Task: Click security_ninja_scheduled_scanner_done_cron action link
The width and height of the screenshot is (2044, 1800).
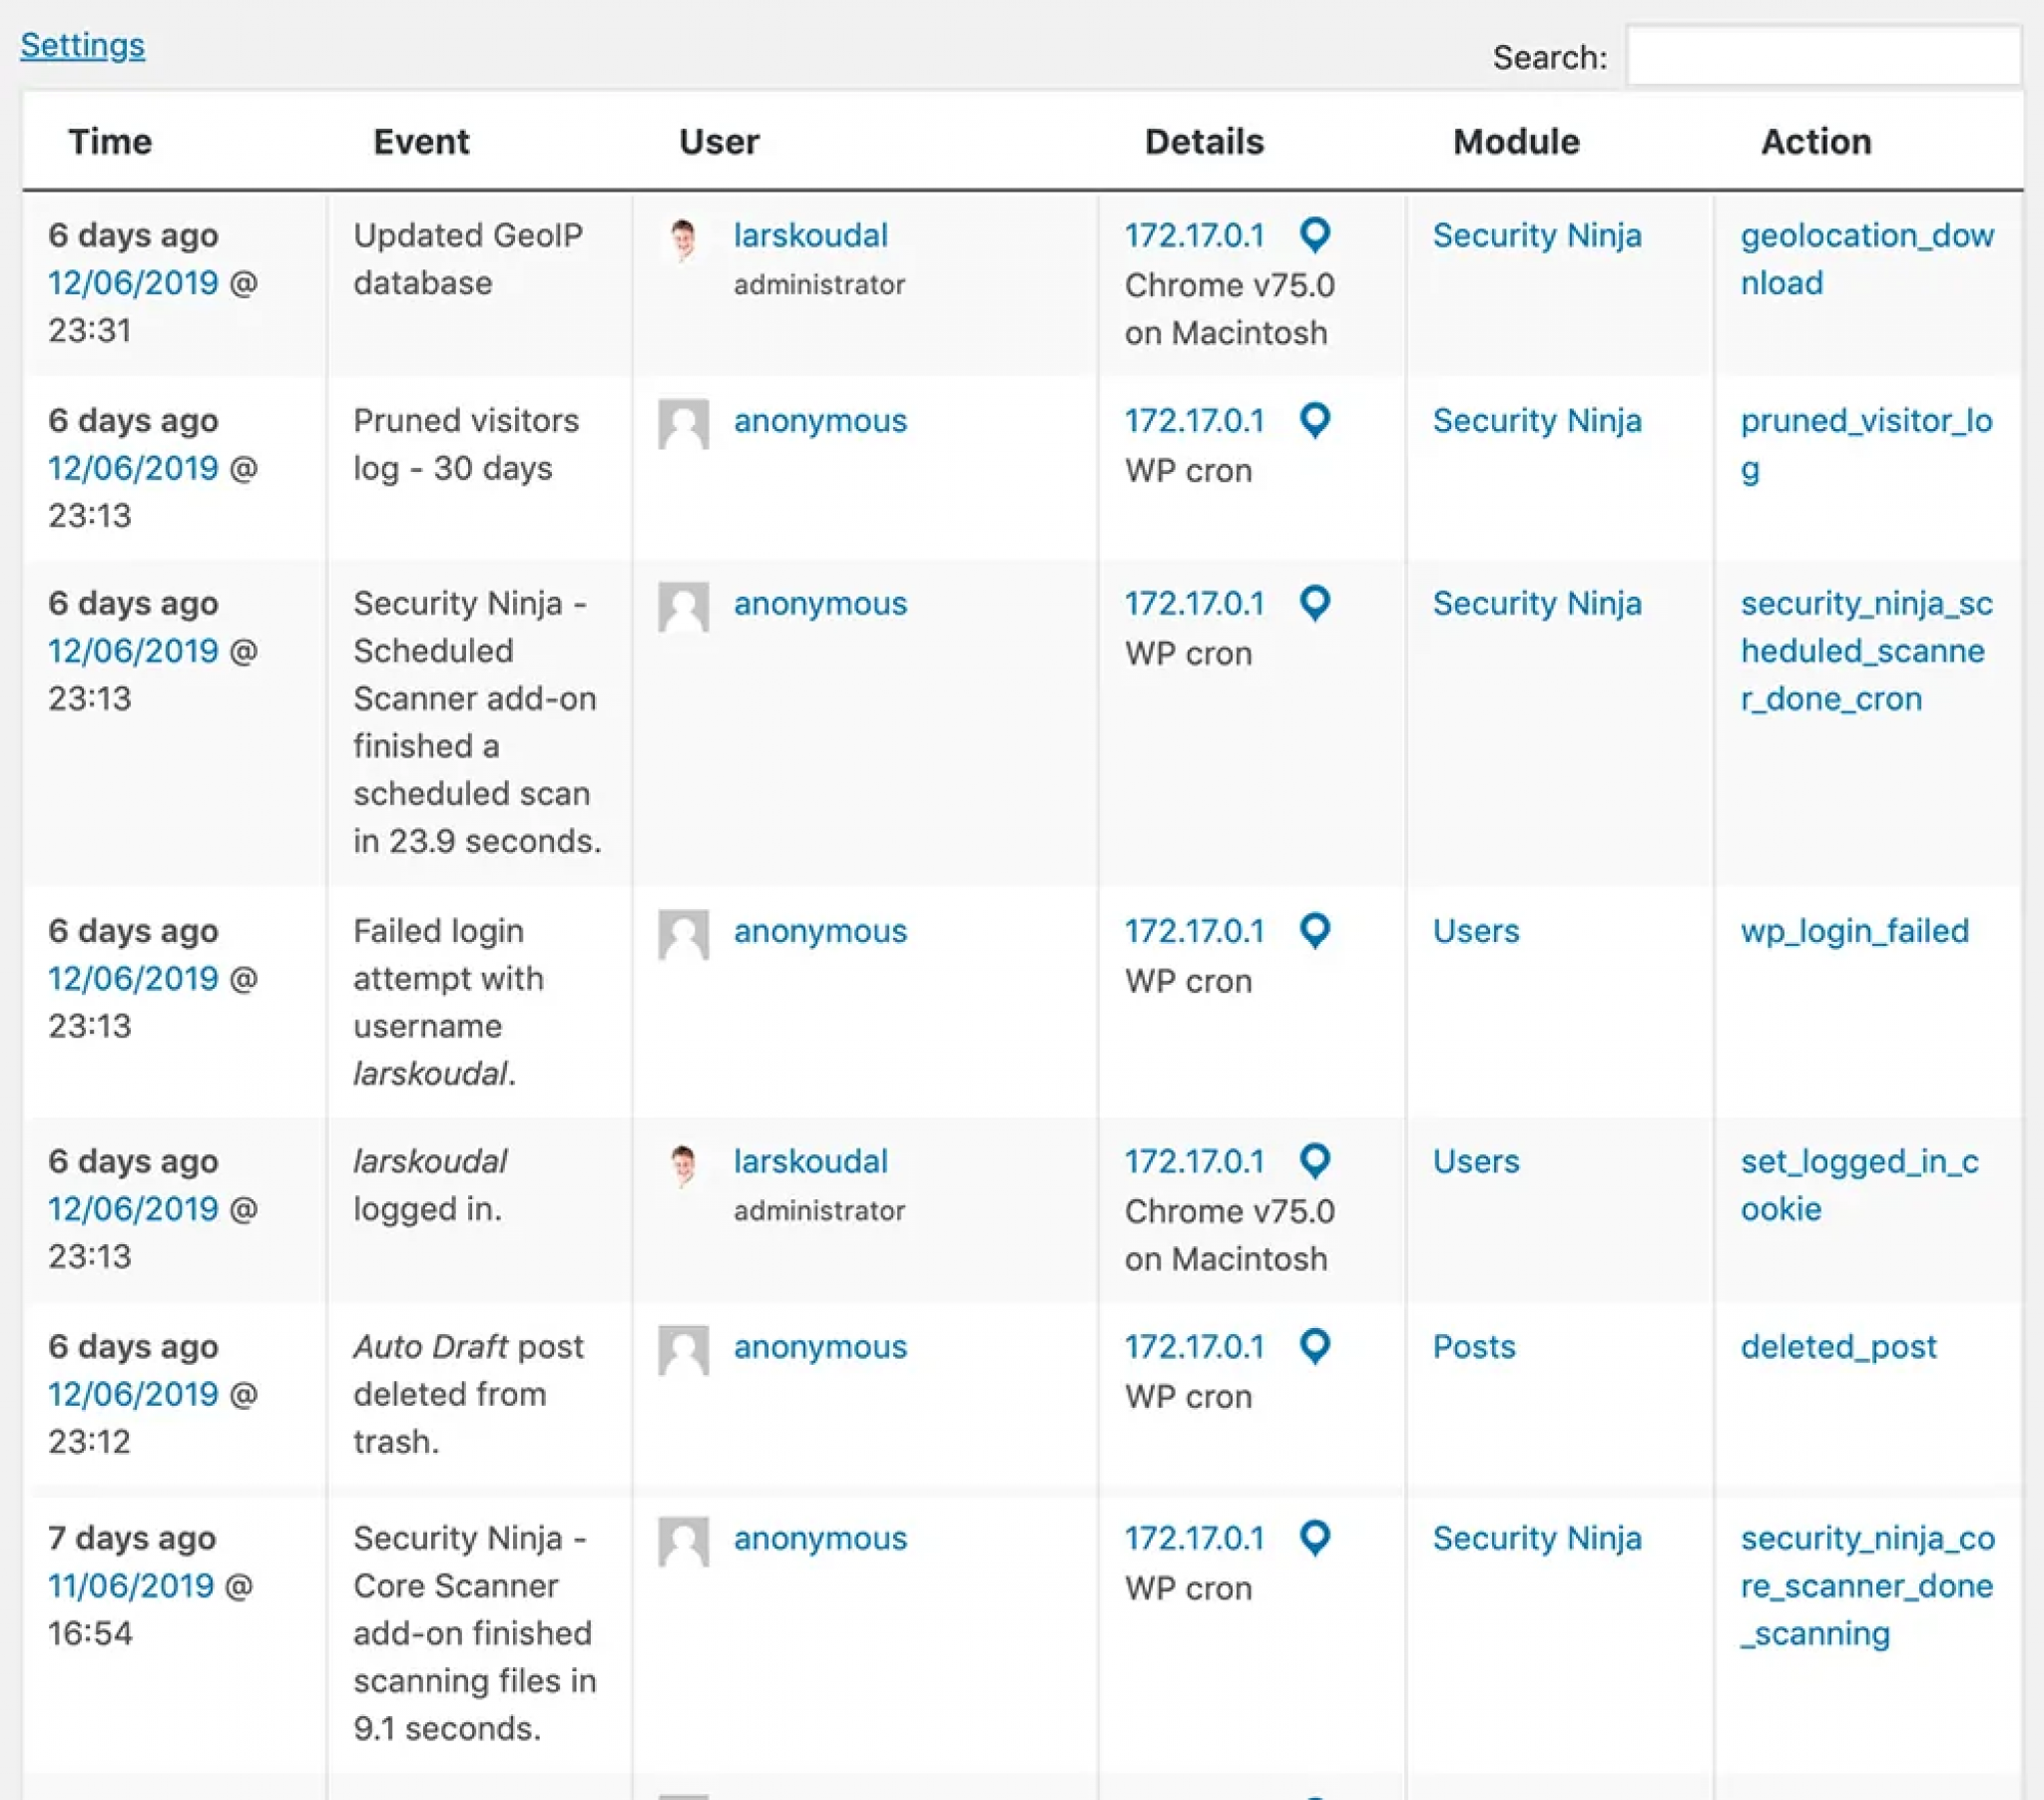Action: 1866,651
